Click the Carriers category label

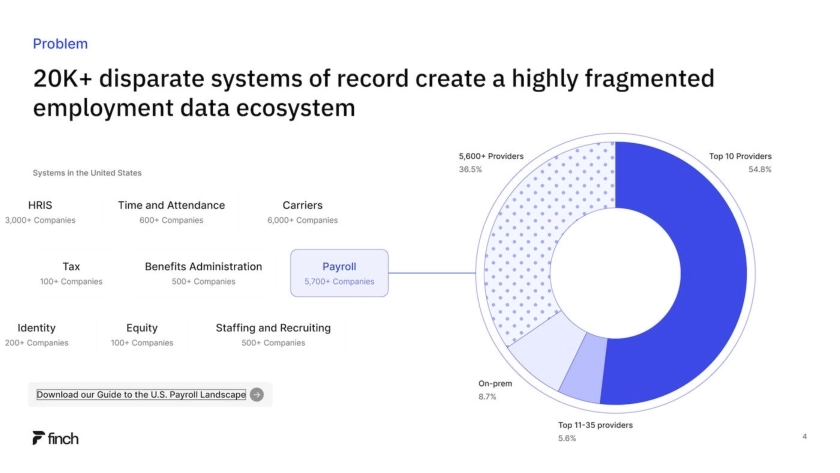302,206
